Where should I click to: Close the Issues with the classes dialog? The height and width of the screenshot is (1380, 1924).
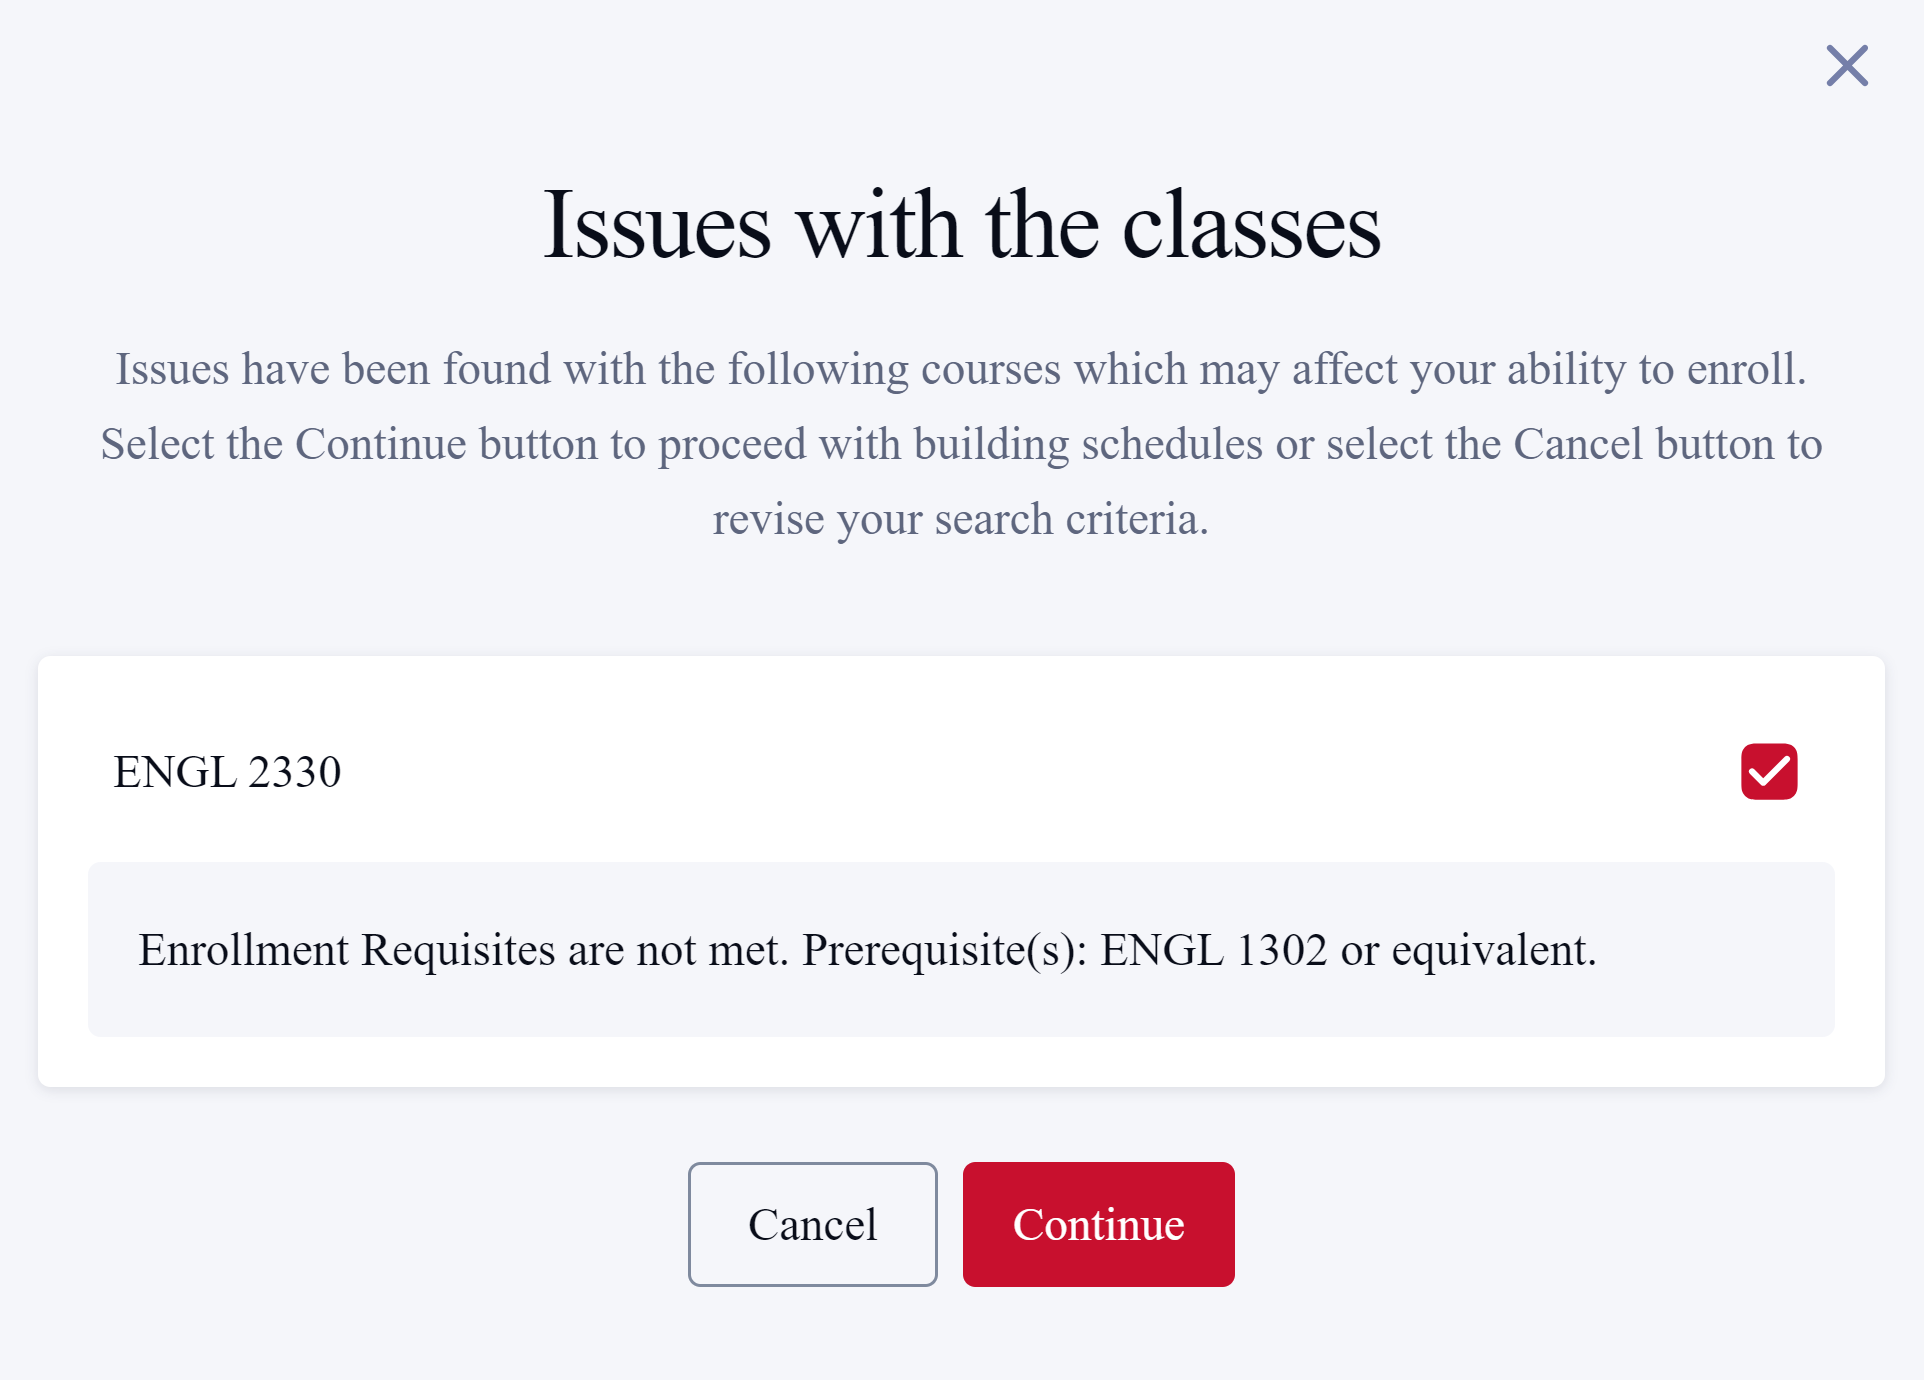coord(1846,66)
